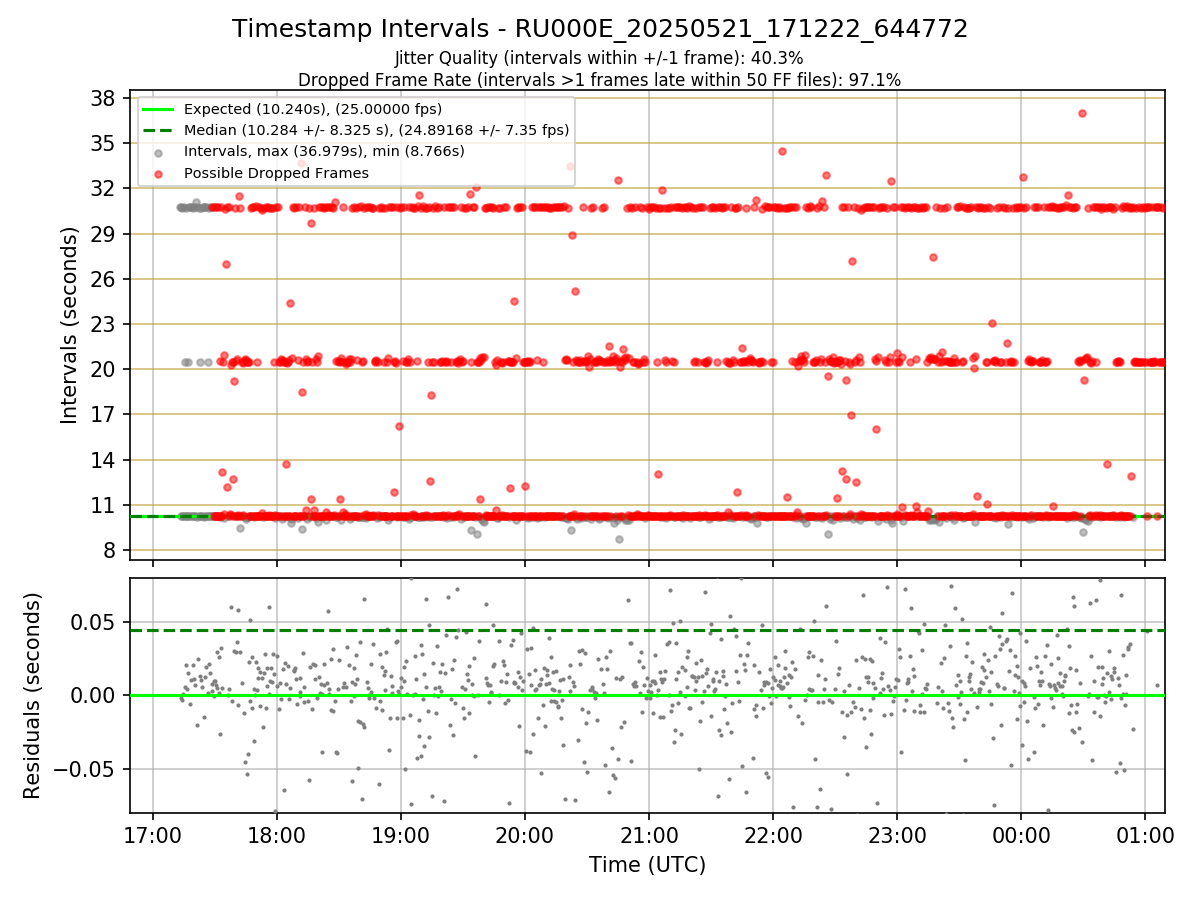Click the 8 interval tick label

pyautogui.click(x=109, y=550)
